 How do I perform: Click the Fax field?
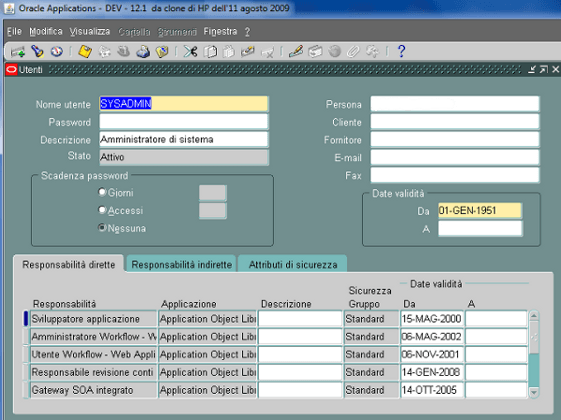click(x=455, y=175)
